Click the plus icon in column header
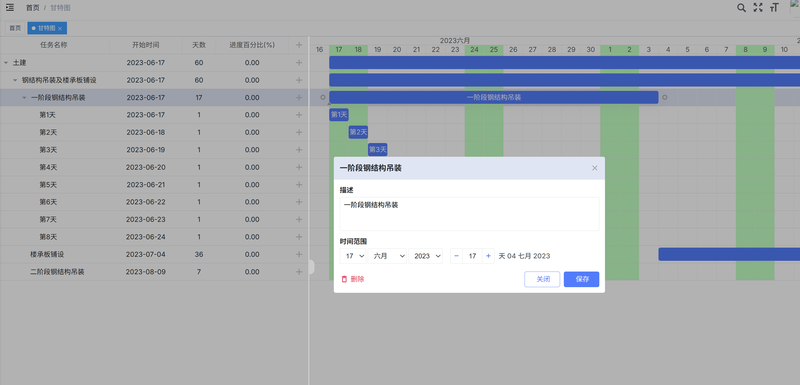The image size is (800, 385). pos(299,45)
